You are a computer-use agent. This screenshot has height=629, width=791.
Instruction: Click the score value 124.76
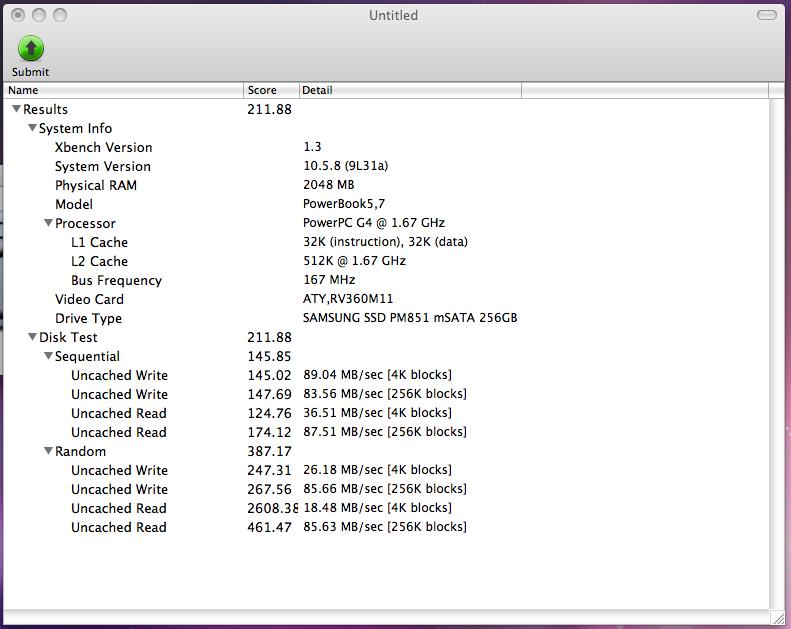(269, 414)
